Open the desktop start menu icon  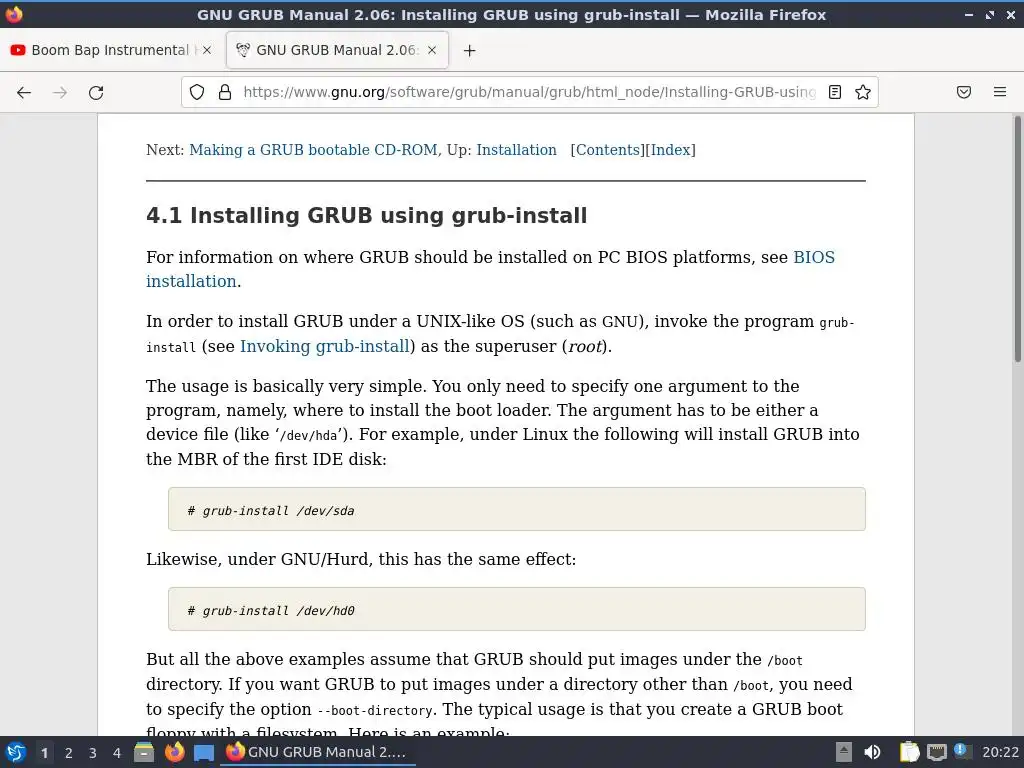16,753
